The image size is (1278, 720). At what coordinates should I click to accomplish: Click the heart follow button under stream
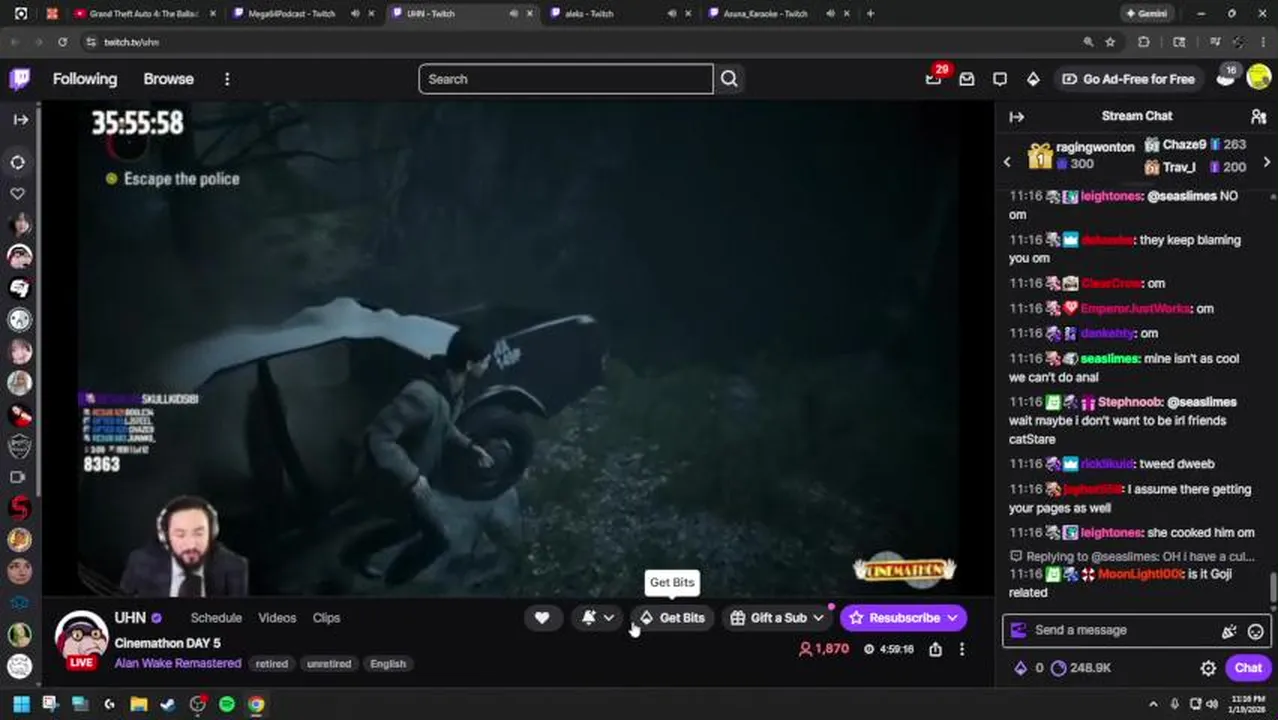[x=542, y=618]
